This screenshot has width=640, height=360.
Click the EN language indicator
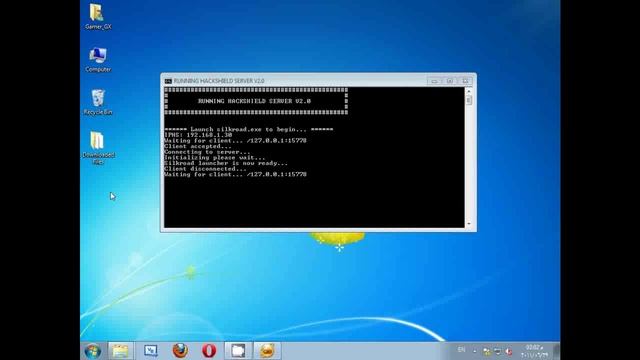(x=461, y=350)
